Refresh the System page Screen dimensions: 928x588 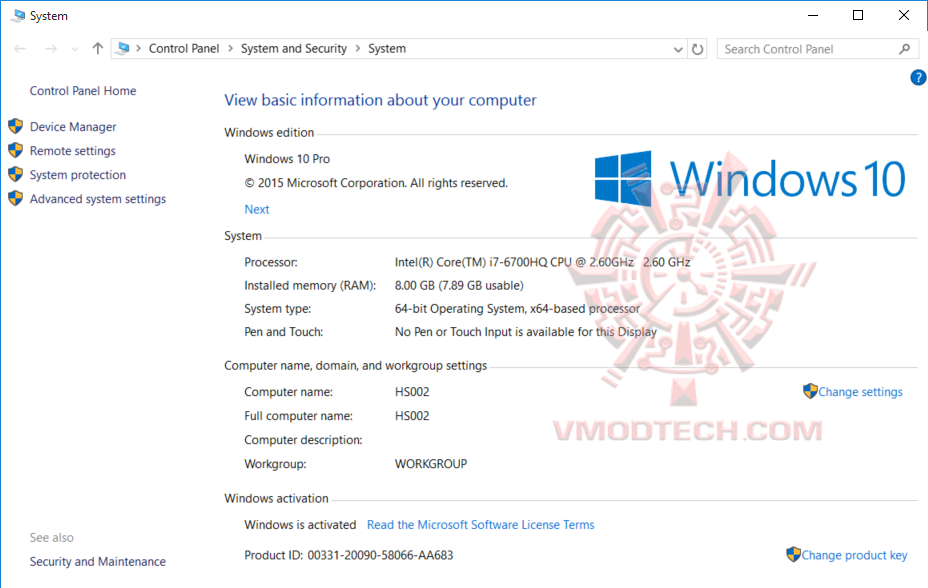(x=698, y=49)
